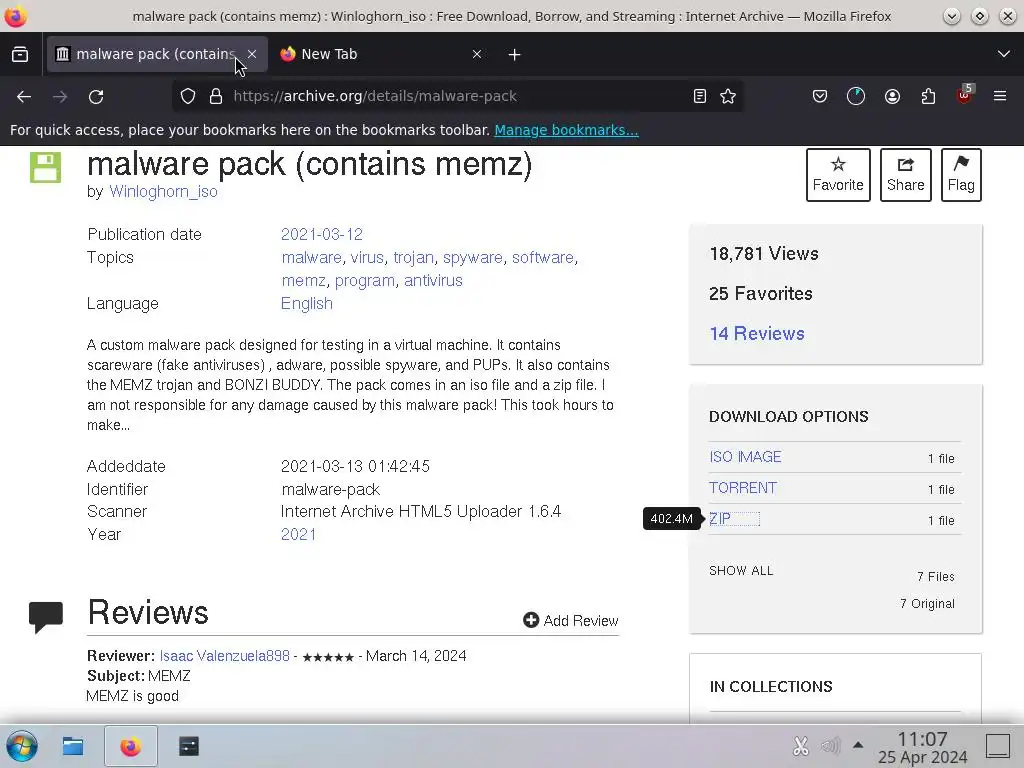Click the green floppy software icon
The width and height of the screenshot is (1024, 768).
pyautogui.click(x=45, y=168)
